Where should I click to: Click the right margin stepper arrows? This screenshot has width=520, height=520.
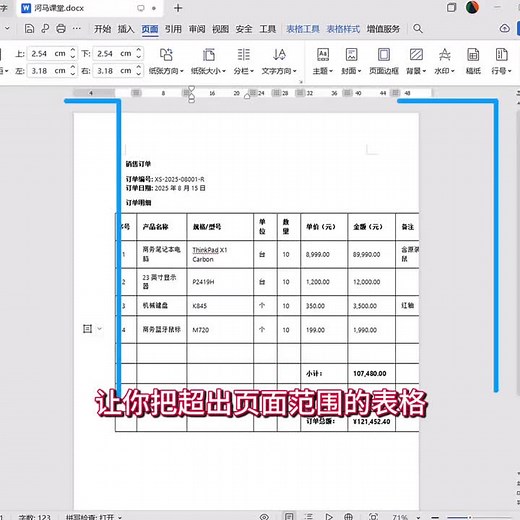click(x=139, y=71)
